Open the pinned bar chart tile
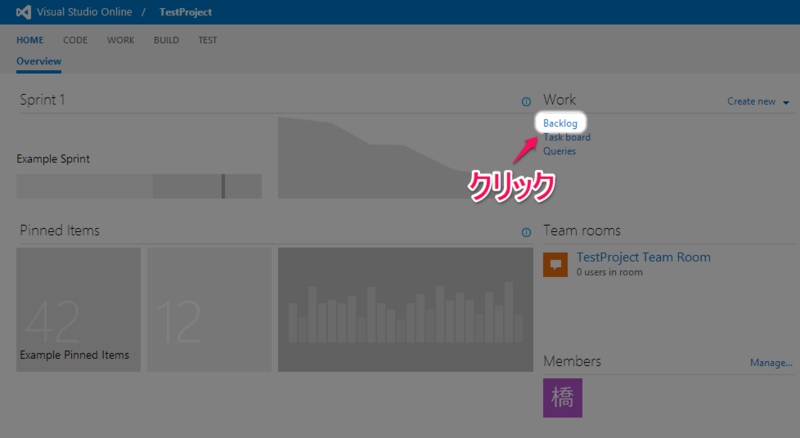Screen dimensions: 800x438 click(405, 309)
